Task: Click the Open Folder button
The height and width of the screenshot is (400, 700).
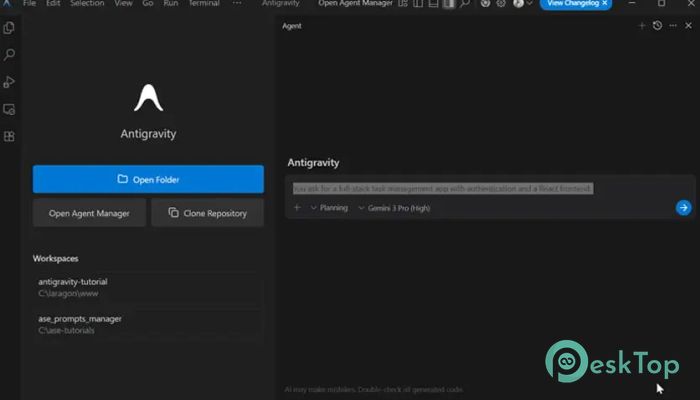Action: pos(148,179)
